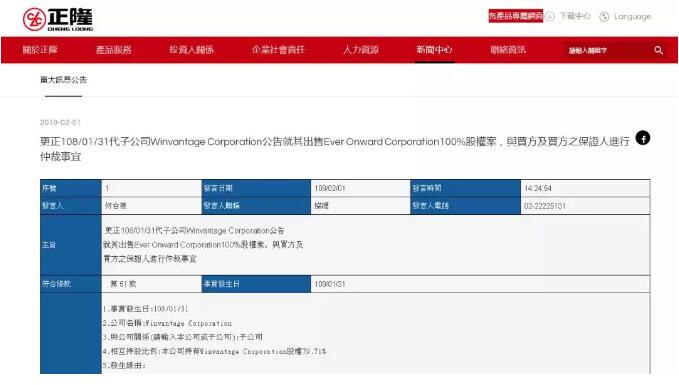679x385 pixels.
Task: Click the Cheng Loong logo
Action: [x=58, y=20]
